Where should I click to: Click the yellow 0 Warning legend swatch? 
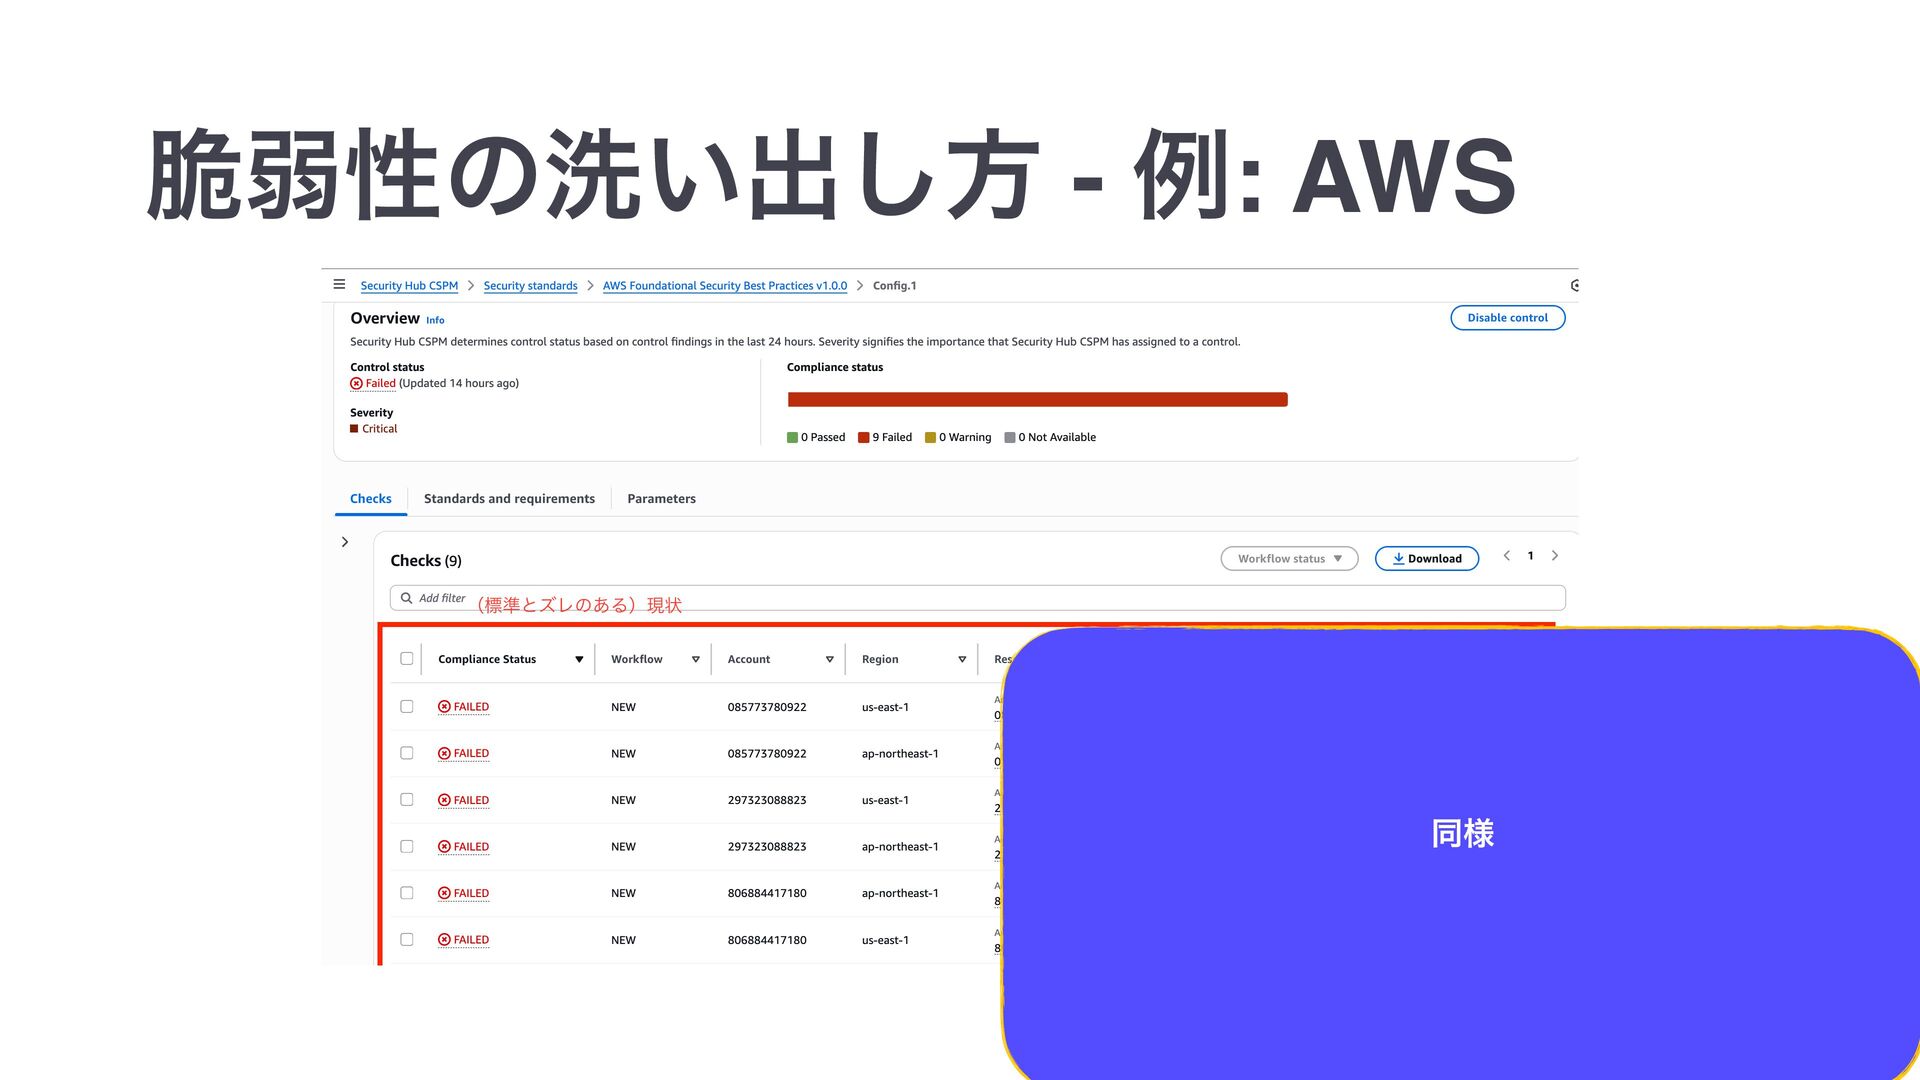(930, 438)
